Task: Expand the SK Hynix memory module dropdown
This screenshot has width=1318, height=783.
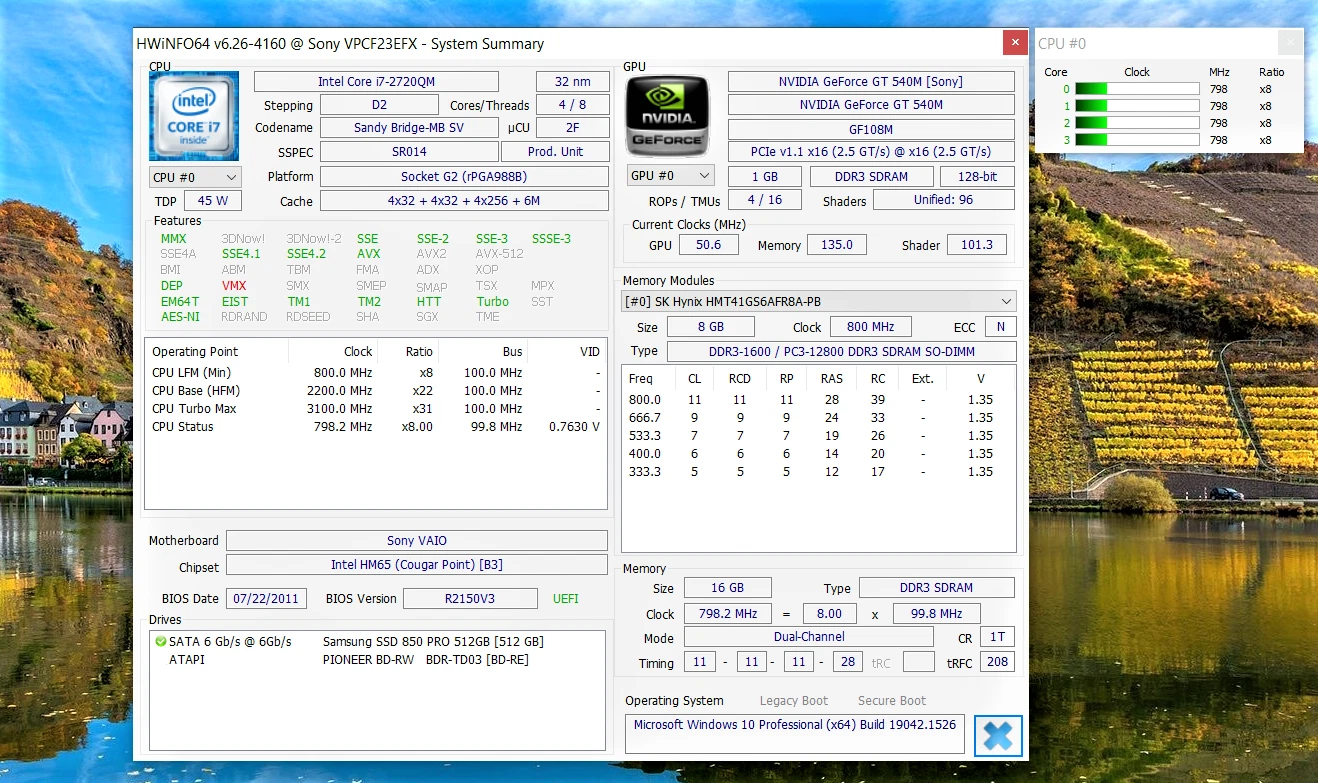Action: coord(819,301)
